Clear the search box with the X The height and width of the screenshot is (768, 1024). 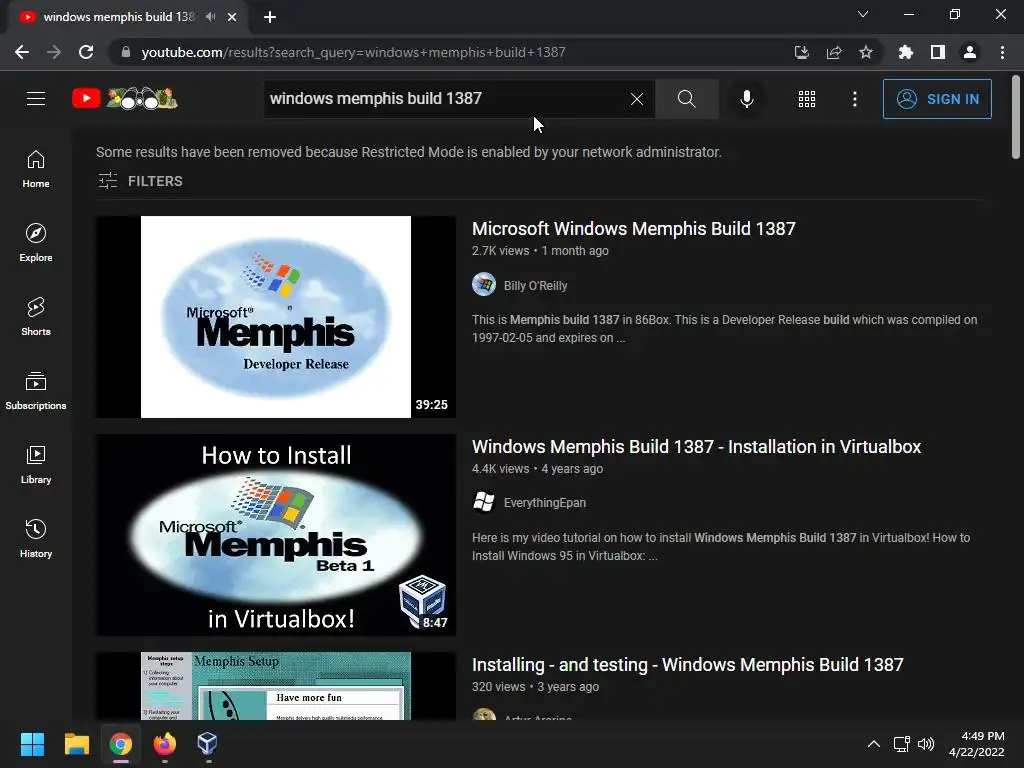pos(637,99)
